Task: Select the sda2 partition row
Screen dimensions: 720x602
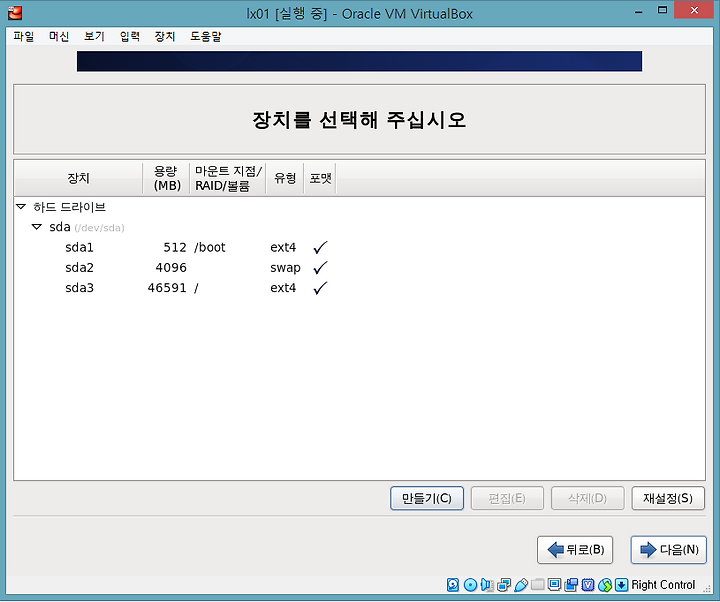Action: tap(360, 268)
